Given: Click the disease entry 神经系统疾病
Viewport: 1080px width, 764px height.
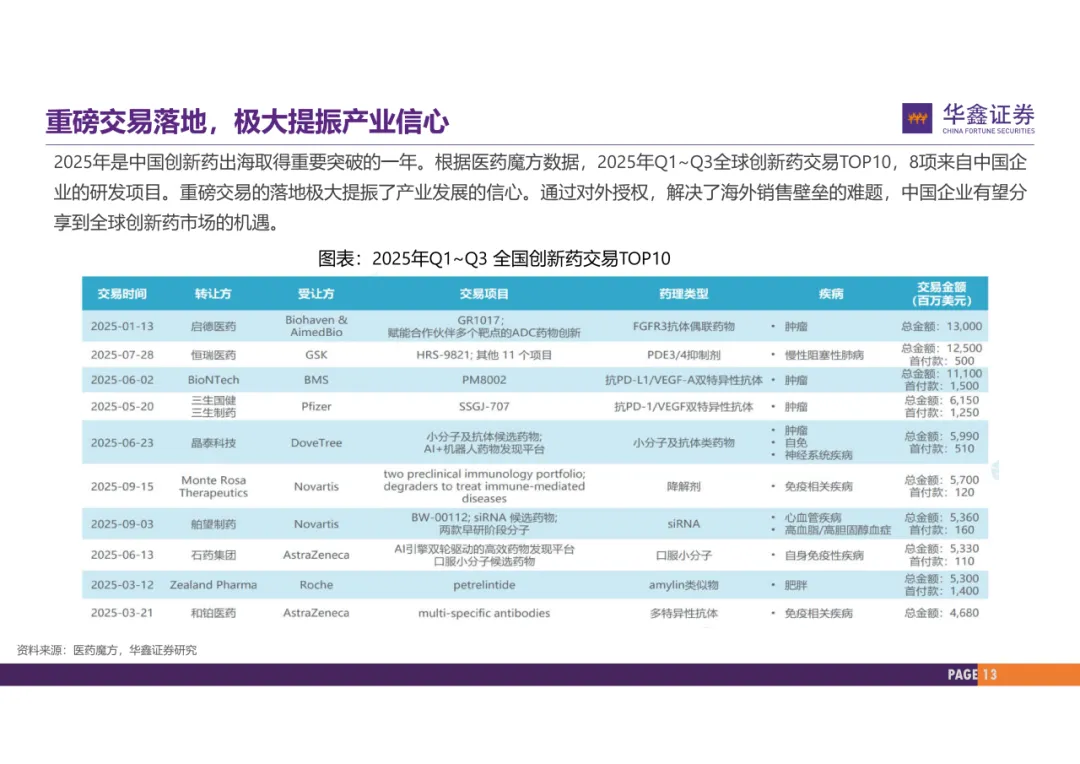Looking at the screenshot, I should coord(818,455).
